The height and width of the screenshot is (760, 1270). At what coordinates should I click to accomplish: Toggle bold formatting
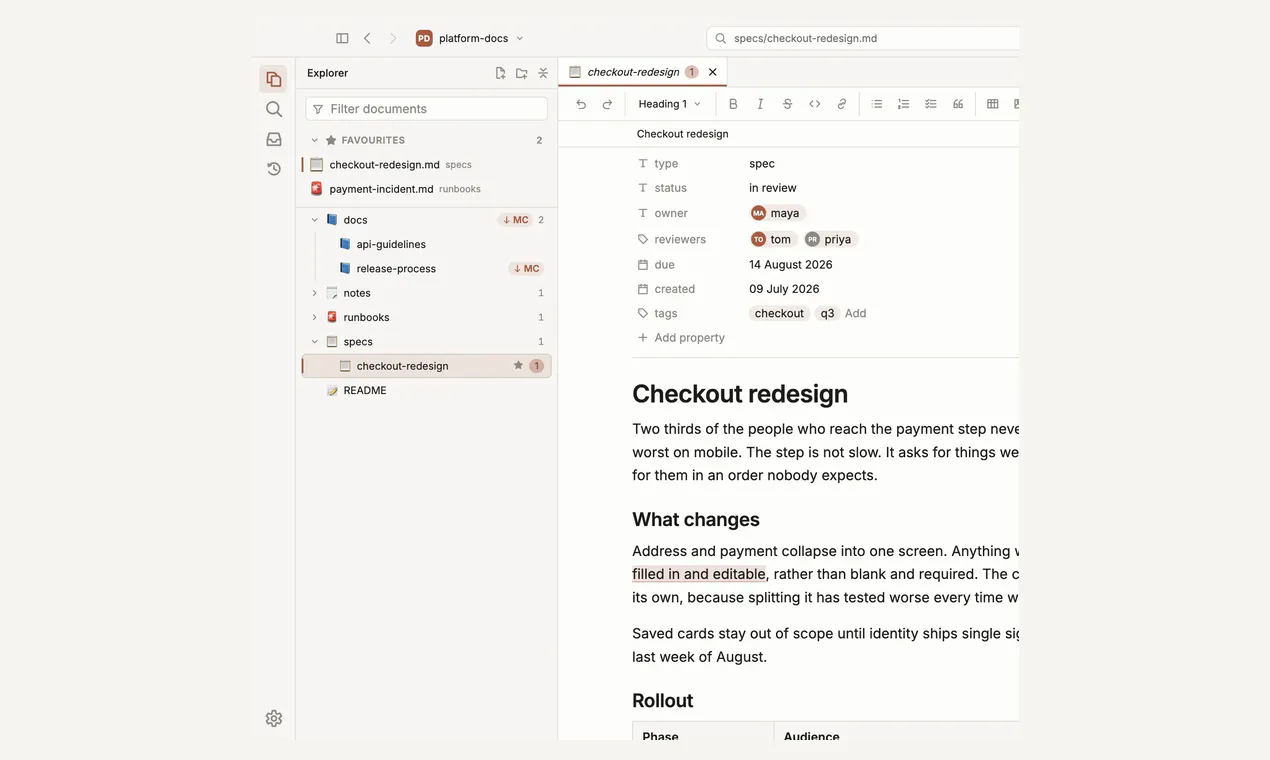tap(733, 104)
